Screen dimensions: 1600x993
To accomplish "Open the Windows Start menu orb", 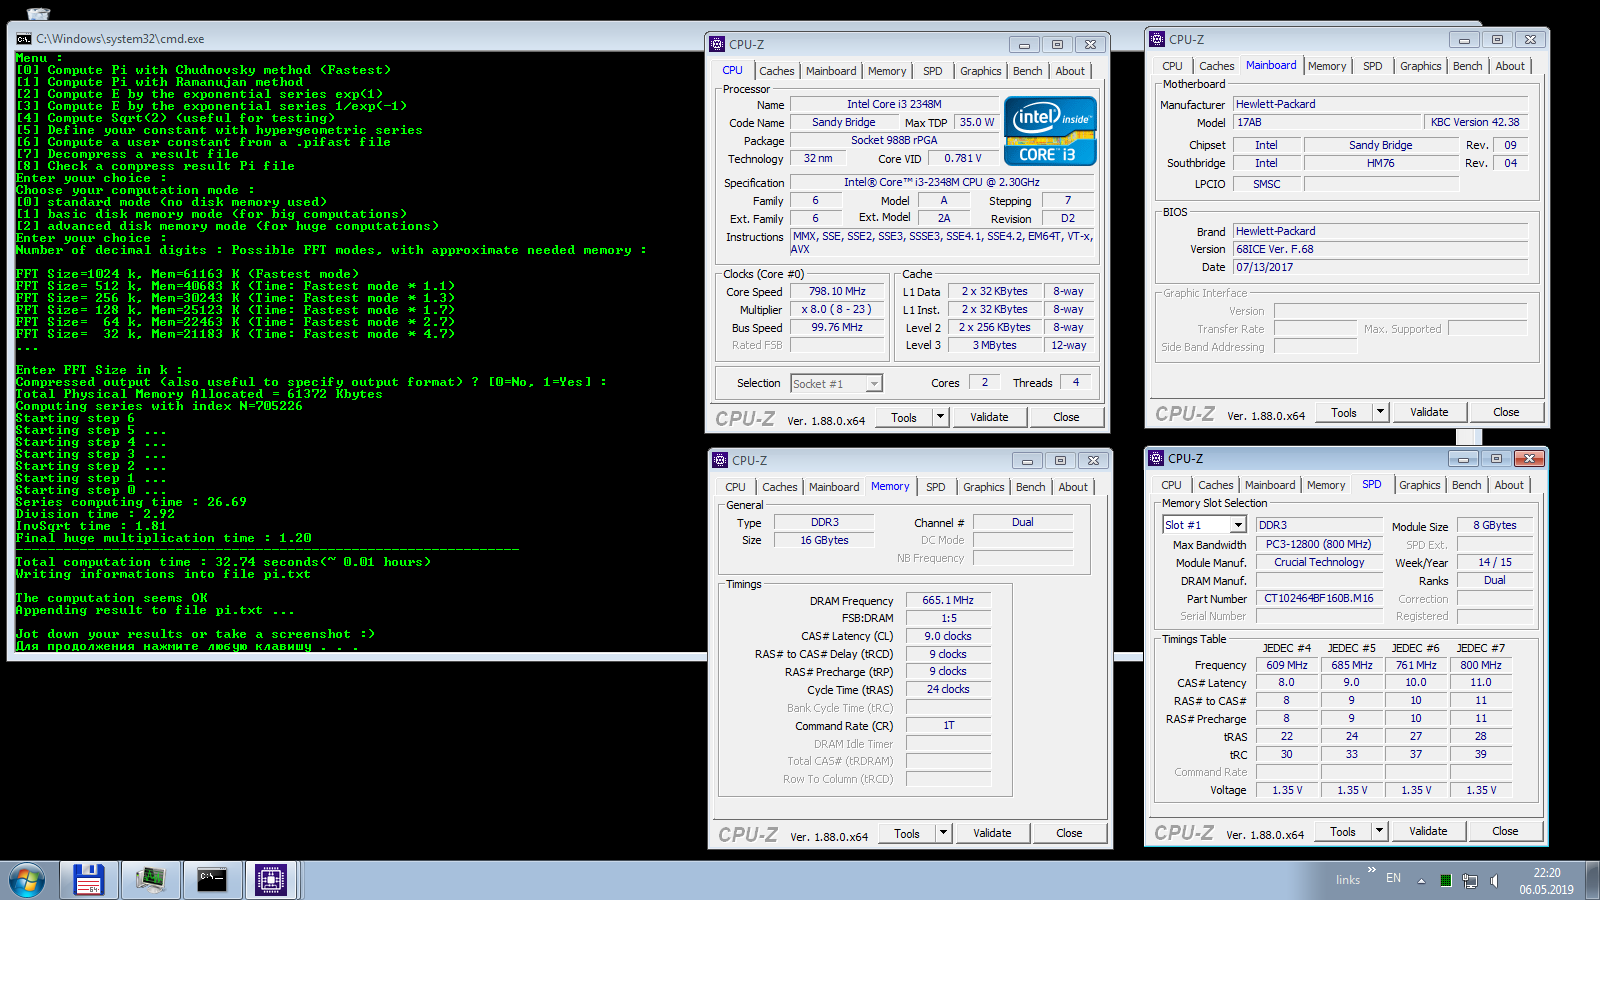I will click(x=27, y=881).
